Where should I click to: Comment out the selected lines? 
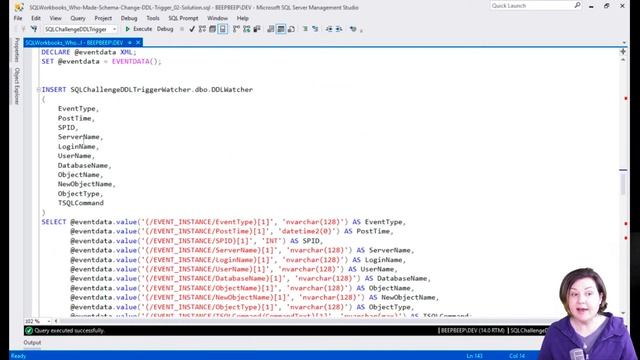coord(305,29)
